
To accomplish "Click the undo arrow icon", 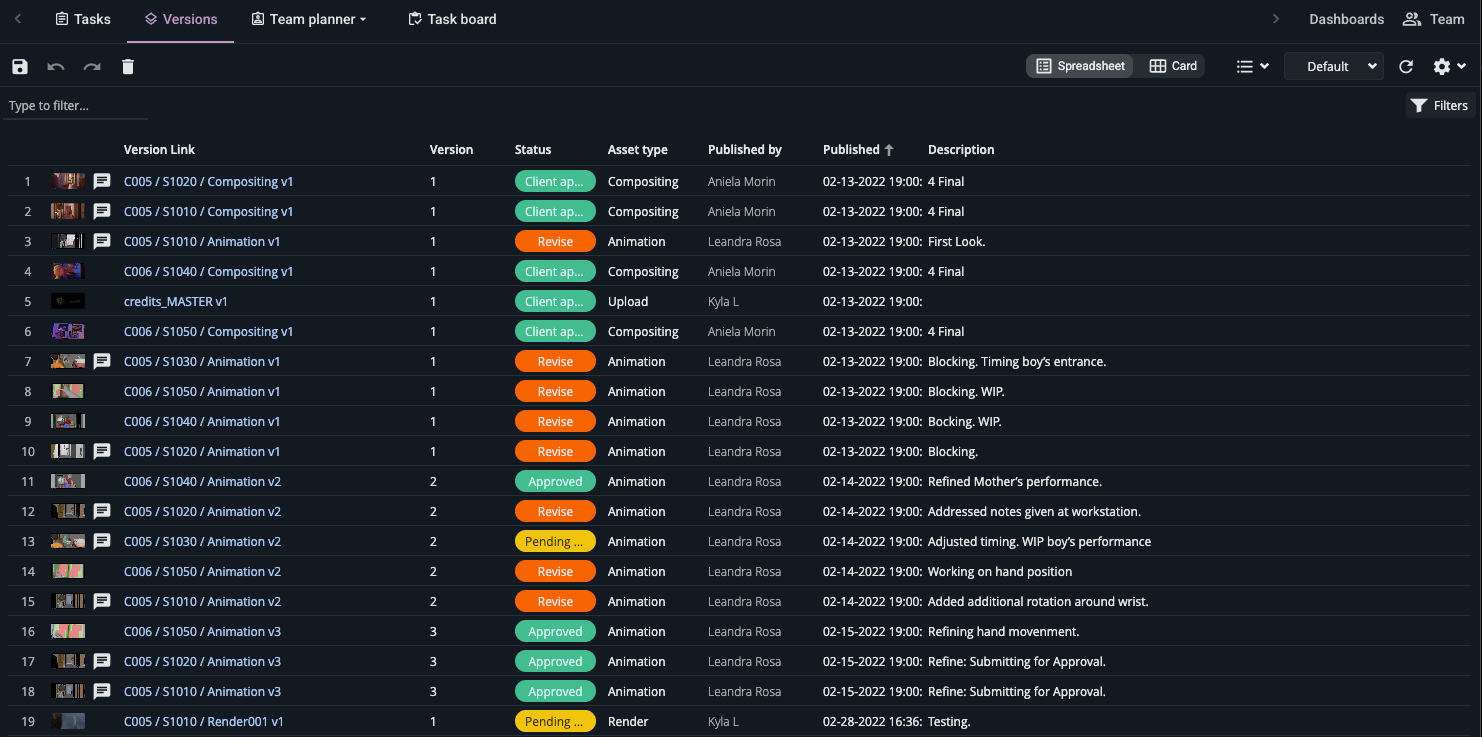I will pos(56,67).
